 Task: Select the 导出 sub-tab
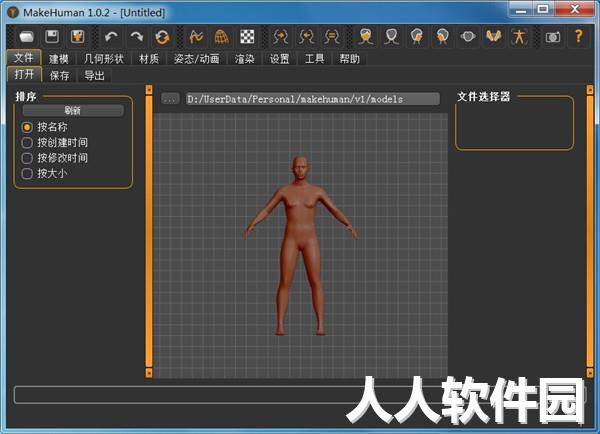click(94, 75)
